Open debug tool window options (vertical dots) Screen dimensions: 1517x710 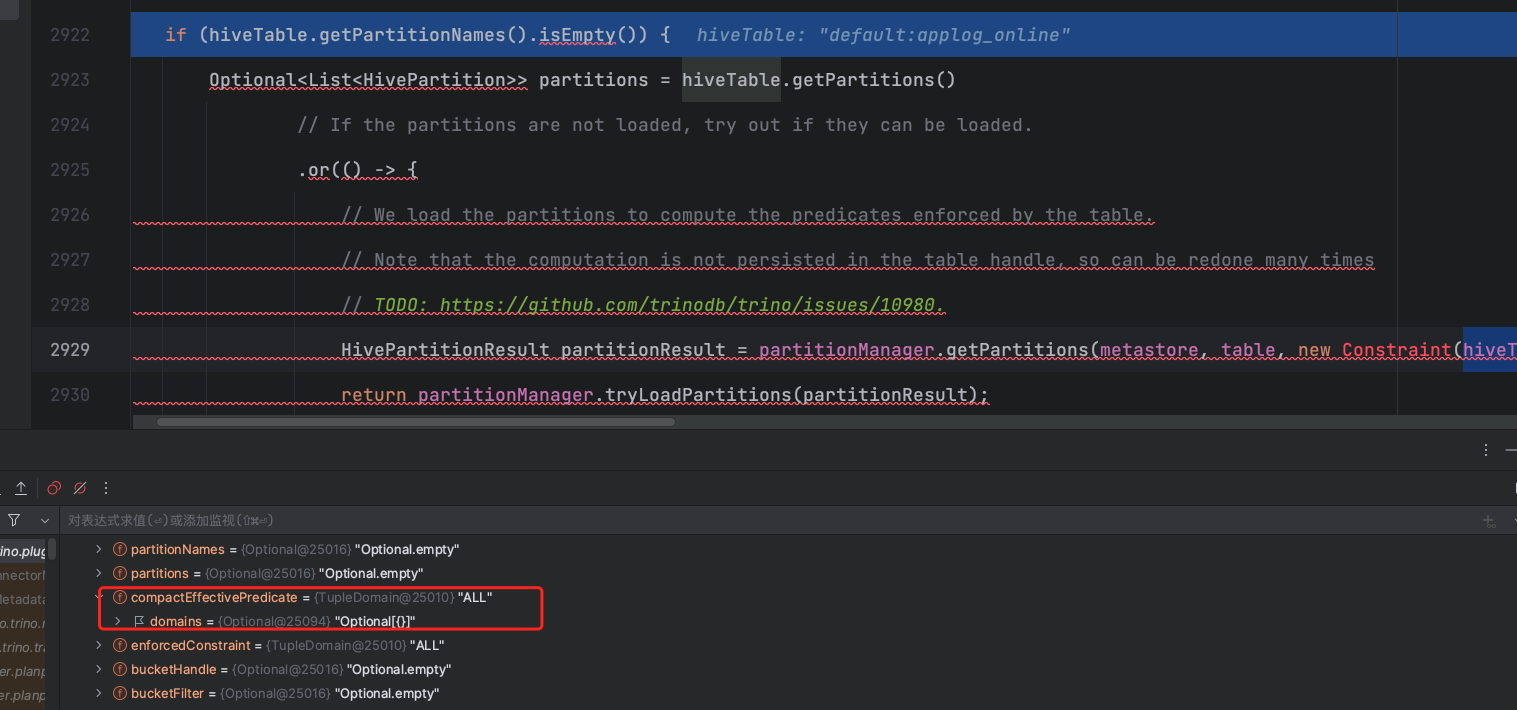(1486, 451)
